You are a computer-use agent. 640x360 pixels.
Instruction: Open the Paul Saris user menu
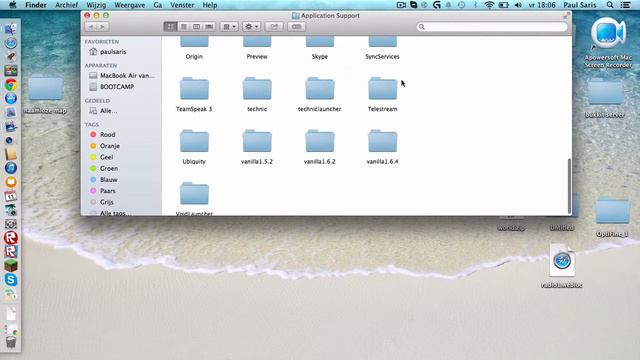pos(580,5)
